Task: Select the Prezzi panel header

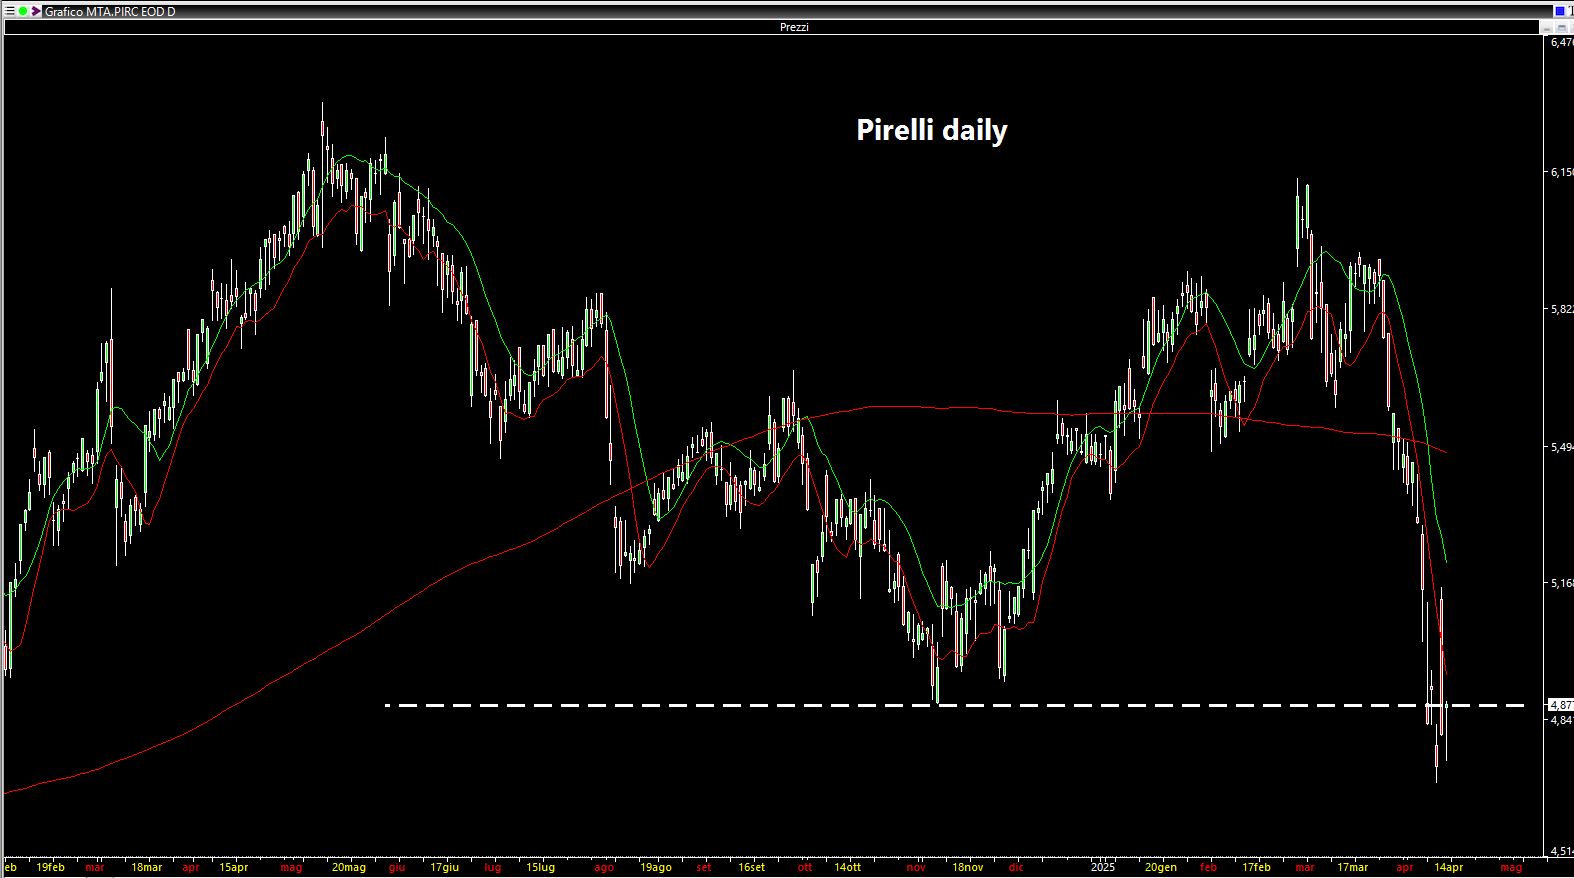Action: click(771, 27)
